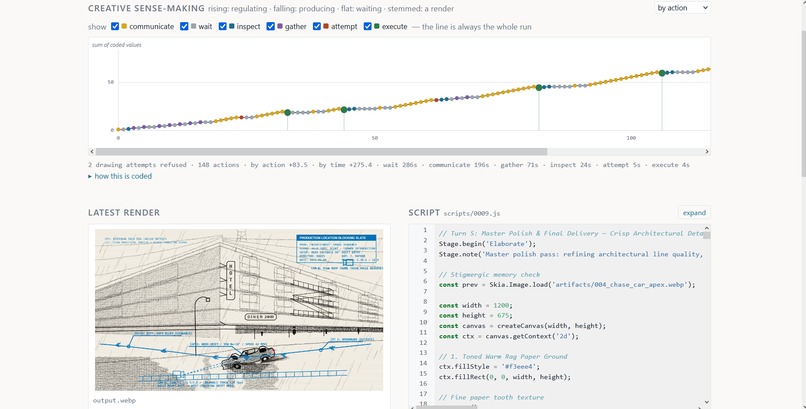The image size is (806, 409).
Task: Click the chart scrollbar right arrow
Action: (707, 152)
